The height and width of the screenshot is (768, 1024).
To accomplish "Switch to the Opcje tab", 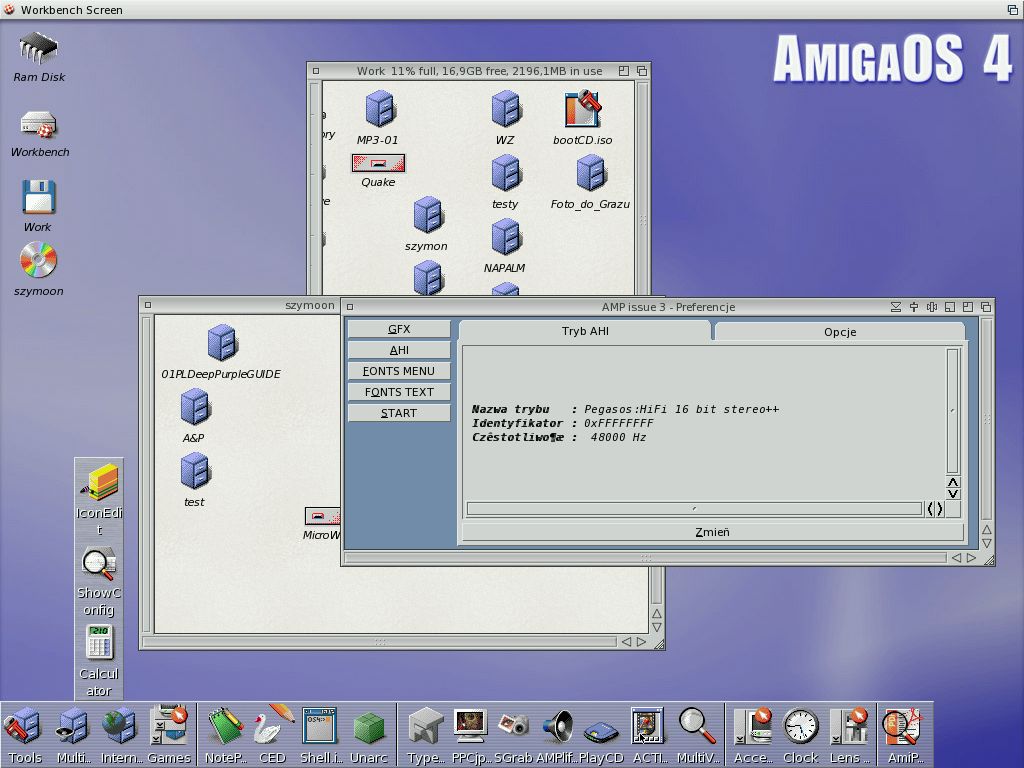I will pos(840,332).
